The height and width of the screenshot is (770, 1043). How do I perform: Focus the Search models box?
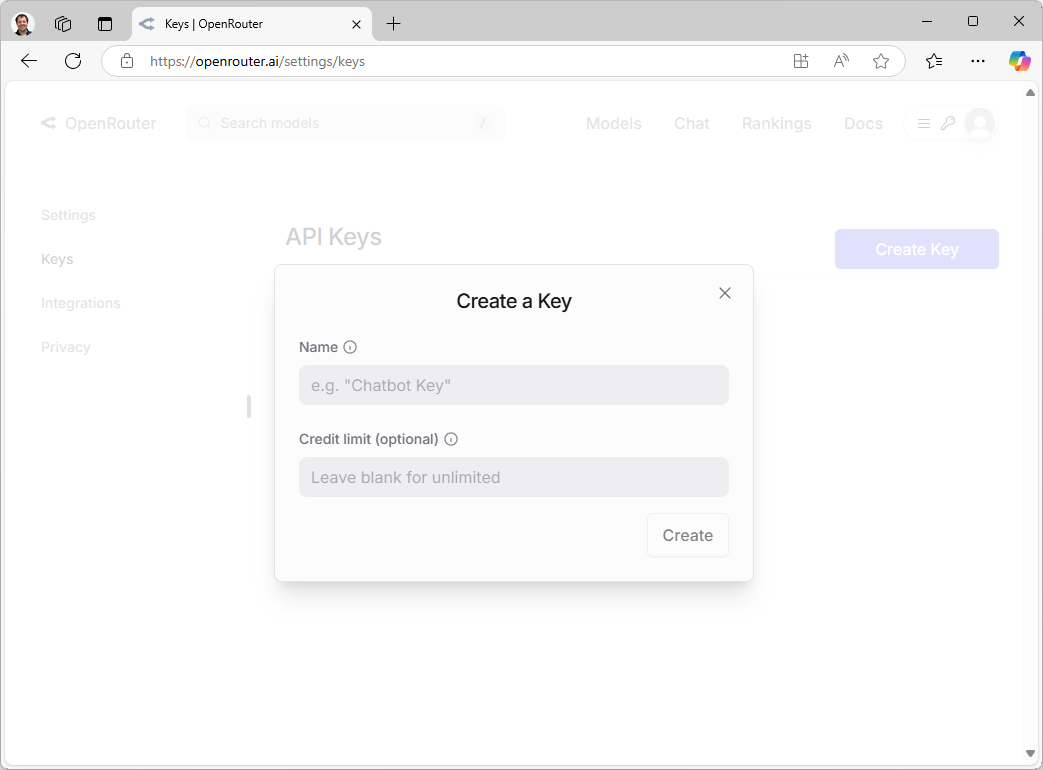point(345,123)
